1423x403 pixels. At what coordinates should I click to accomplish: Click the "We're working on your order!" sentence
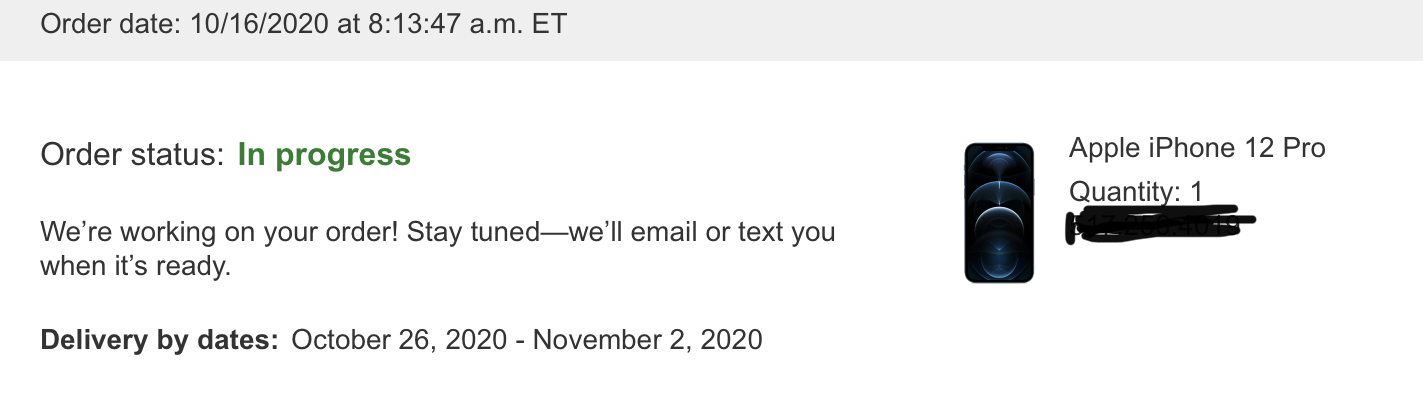click(x=220, y=232)
